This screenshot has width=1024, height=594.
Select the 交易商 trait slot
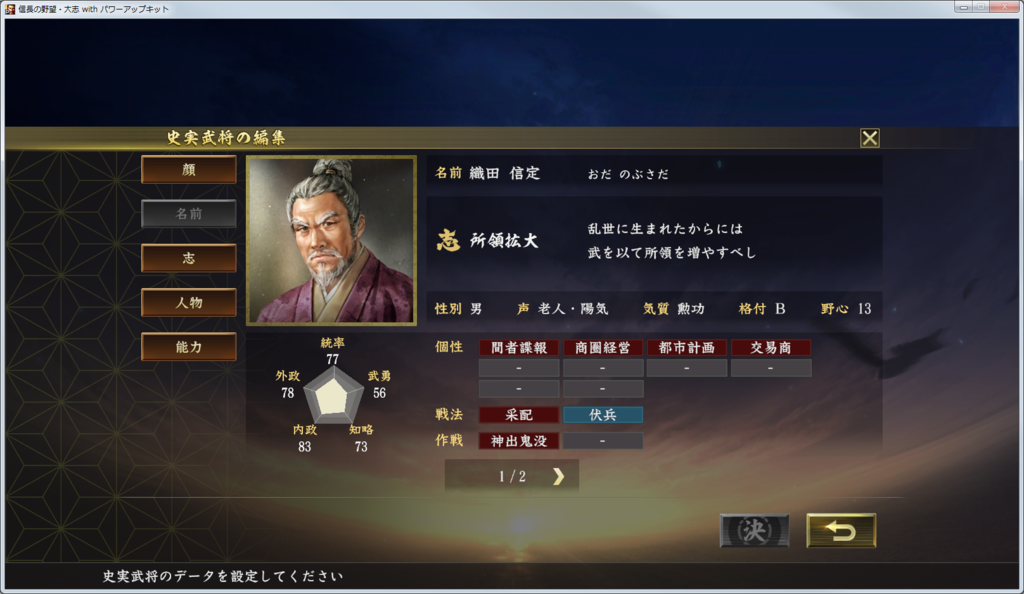(771, 348)
